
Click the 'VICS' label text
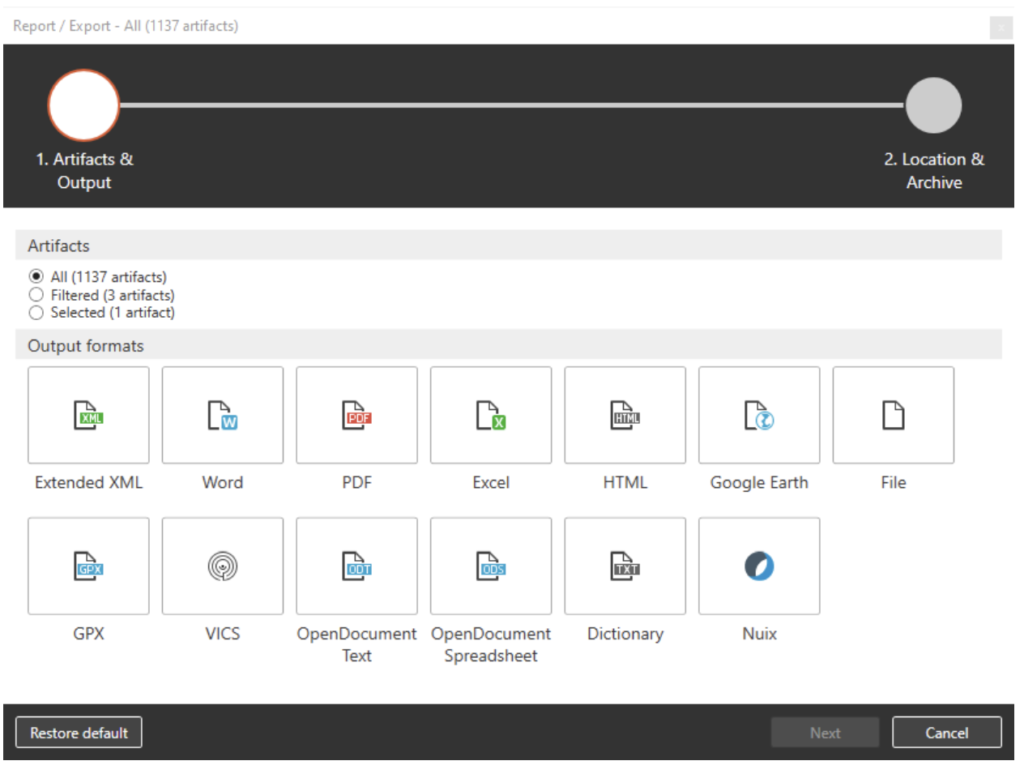pyautogui.click(x=223, y=634)
